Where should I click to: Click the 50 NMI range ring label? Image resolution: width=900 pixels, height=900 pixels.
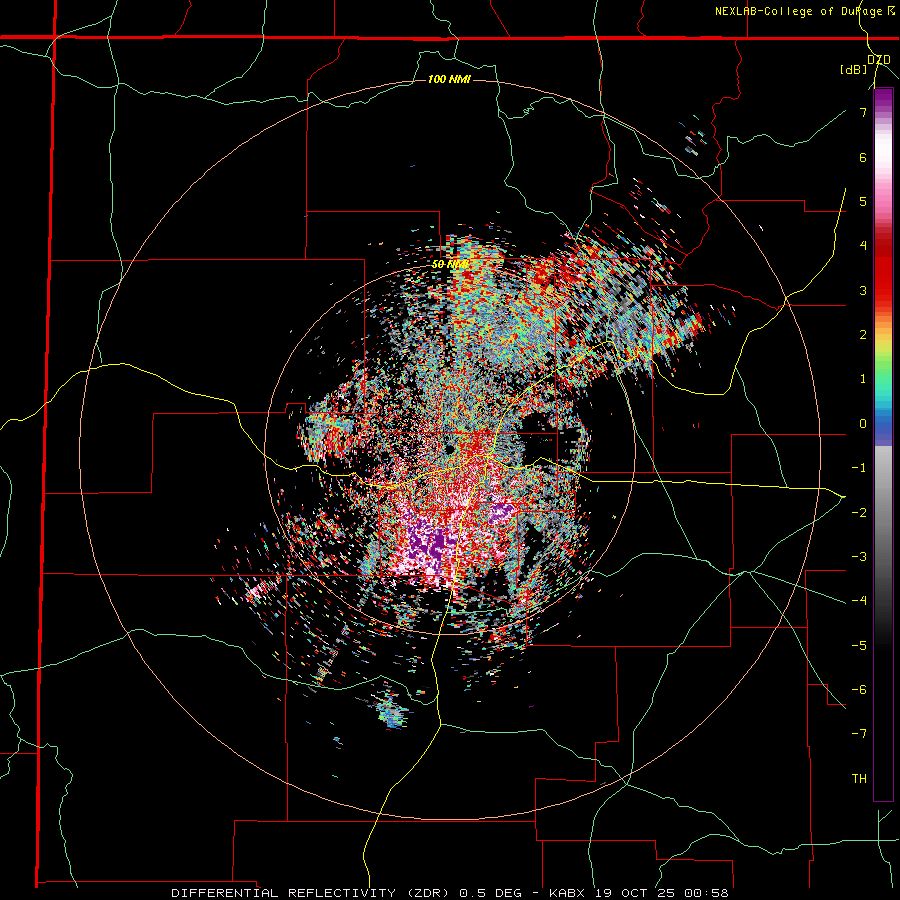[449, 264]
